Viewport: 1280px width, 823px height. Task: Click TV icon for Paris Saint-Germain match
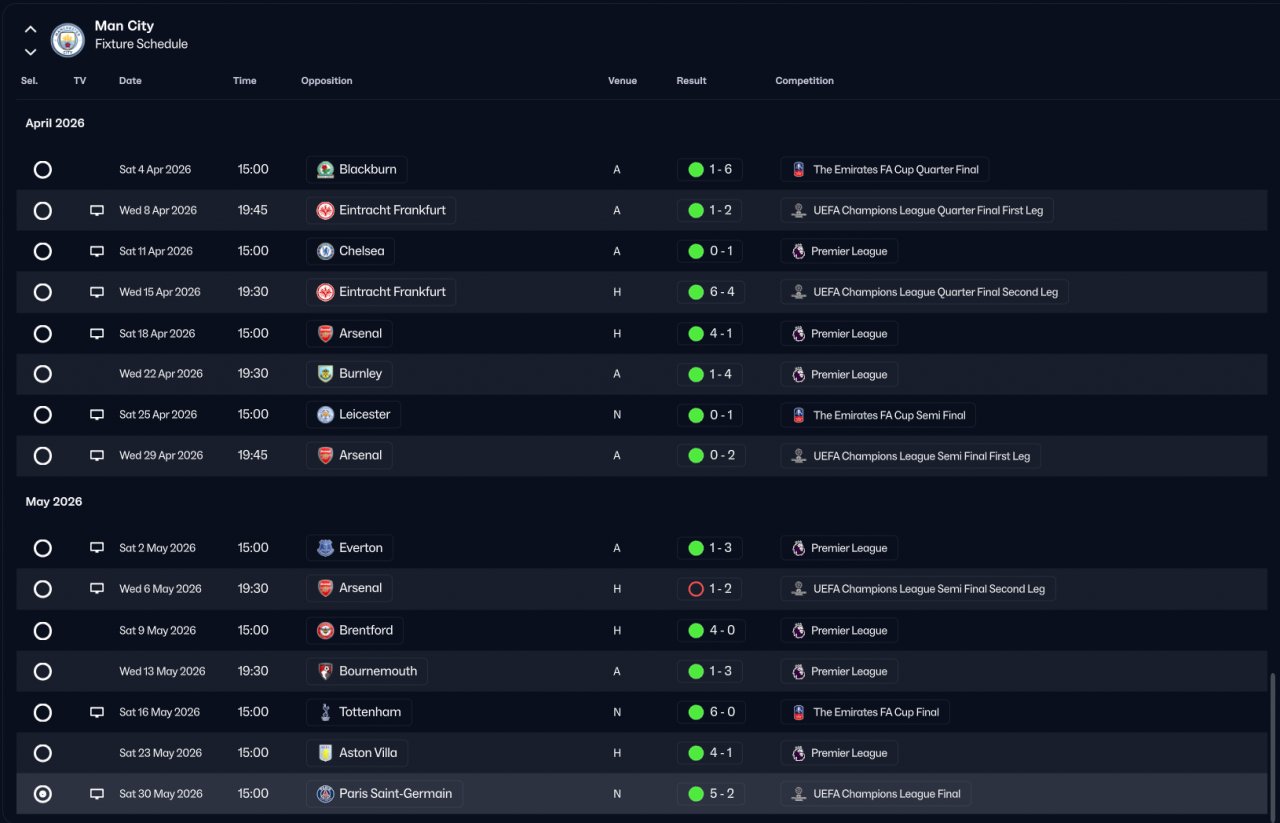point(97,794)
